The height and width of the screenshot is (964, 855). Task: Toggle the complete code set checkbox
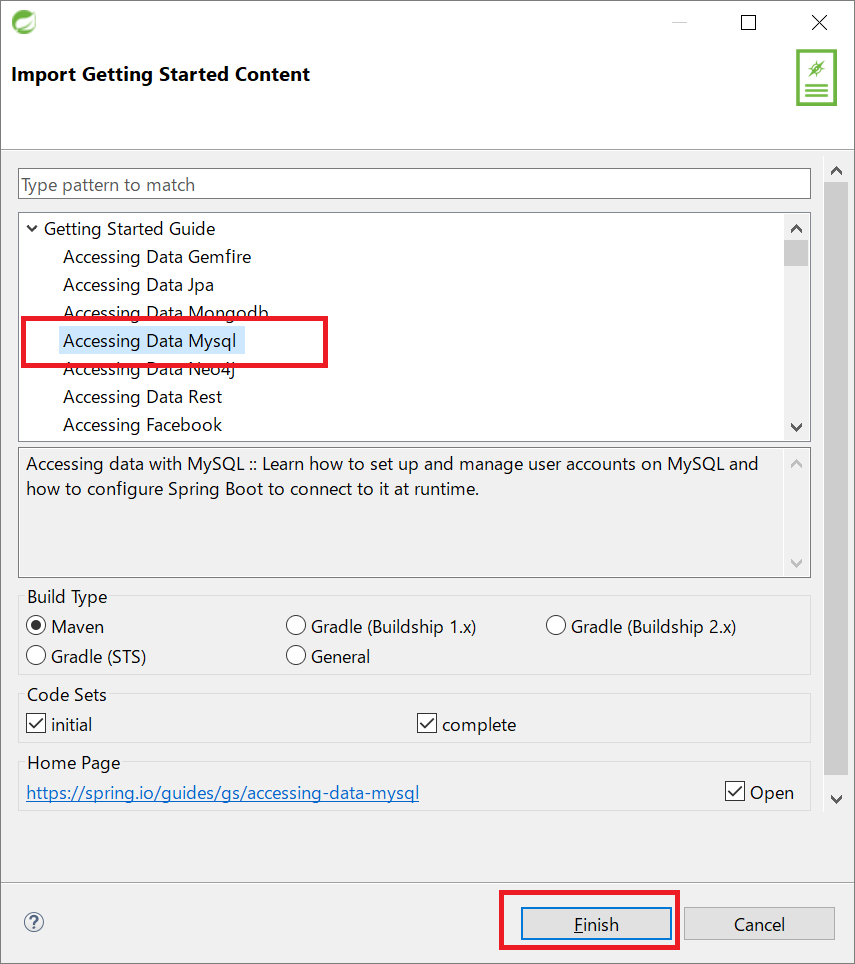pos(428,724)
